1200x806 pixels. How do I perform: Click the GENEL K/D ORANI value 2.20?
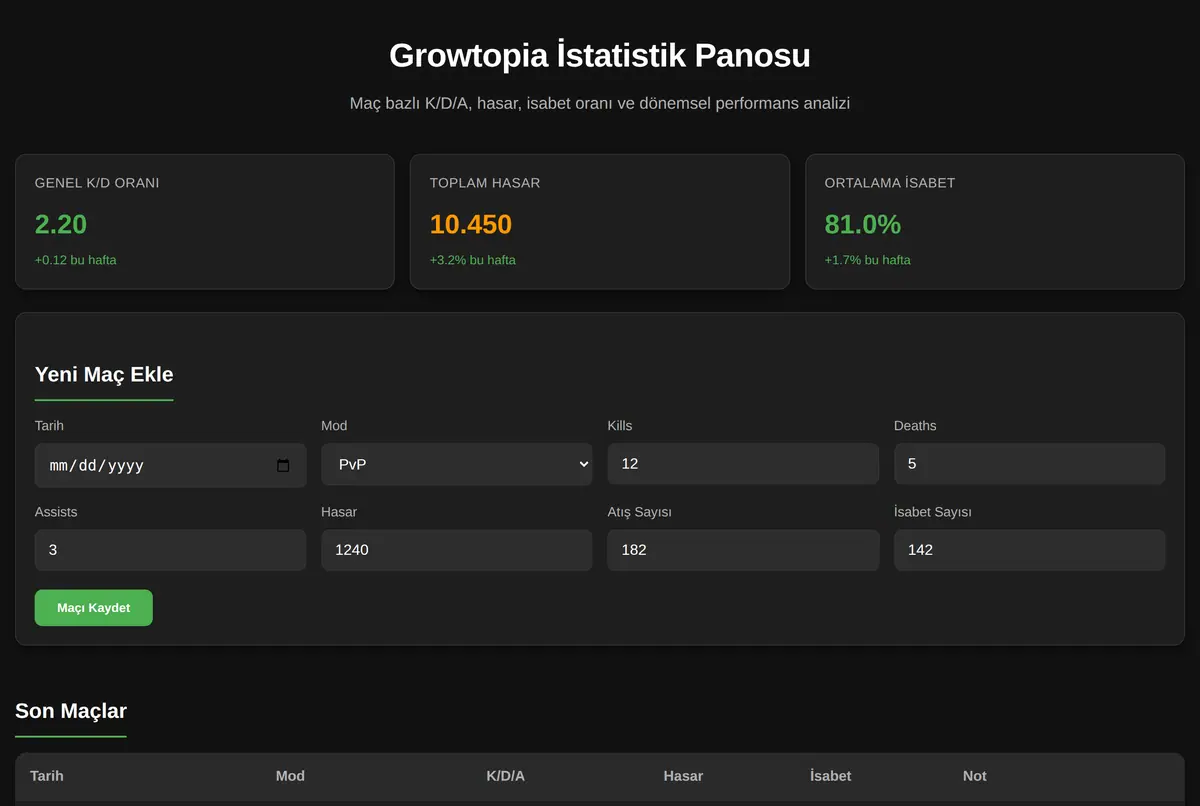61,224
